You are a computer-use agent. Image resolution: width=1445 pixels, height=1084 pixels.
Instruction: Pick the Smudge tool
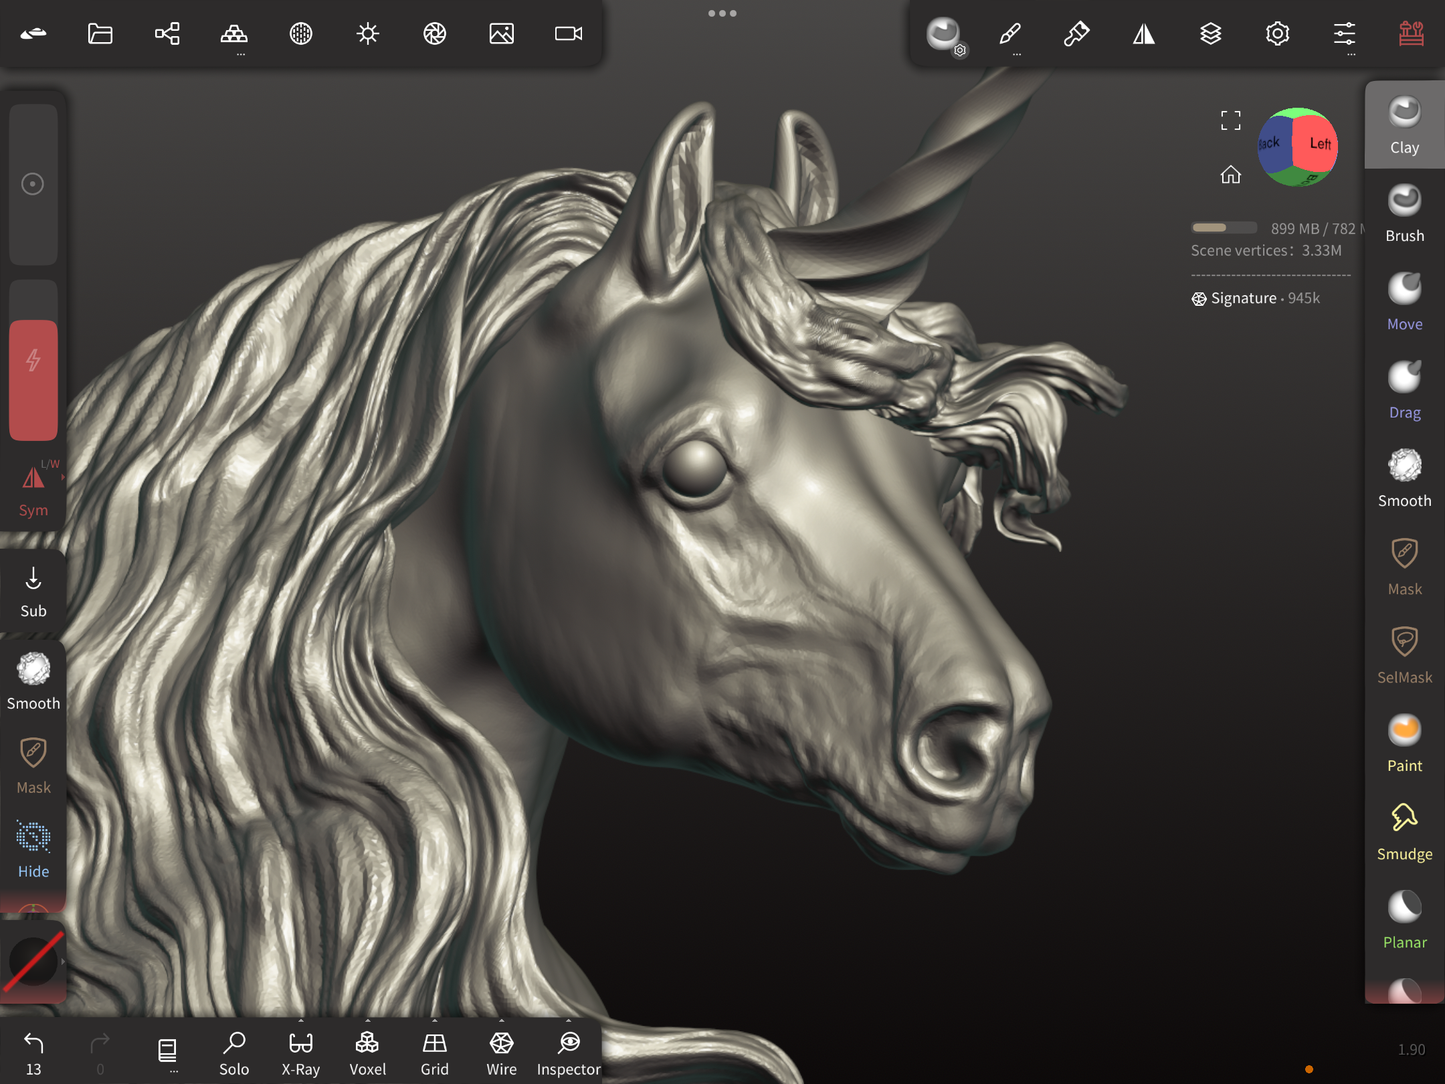1404,831
